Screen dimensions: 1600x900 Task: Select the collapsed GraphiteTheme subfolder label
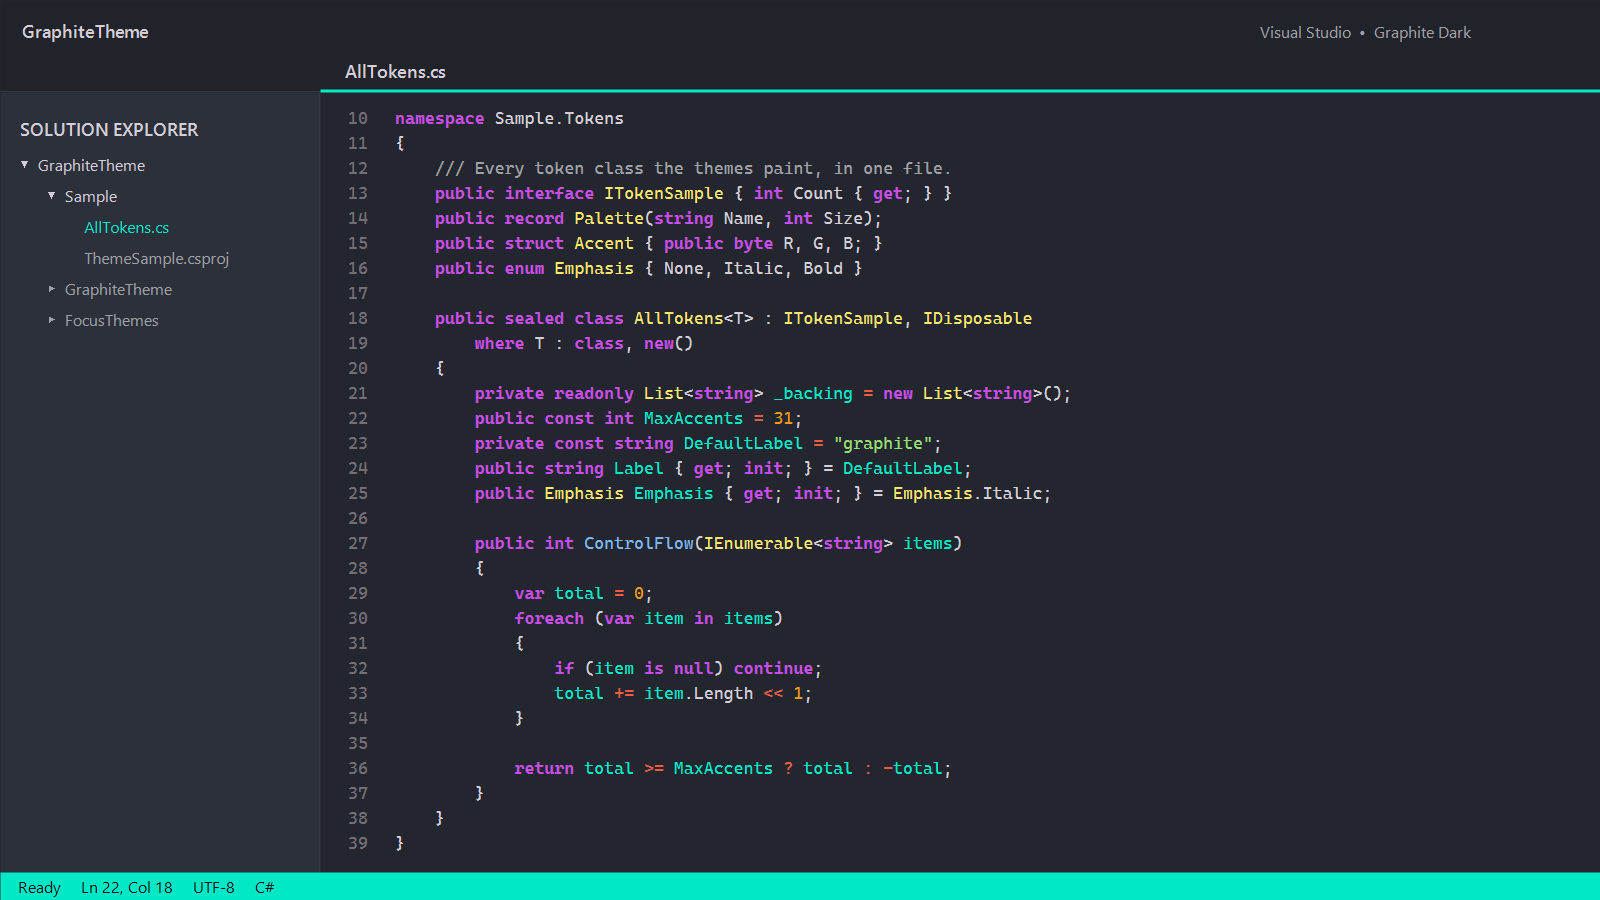click(x=118, y=290)
